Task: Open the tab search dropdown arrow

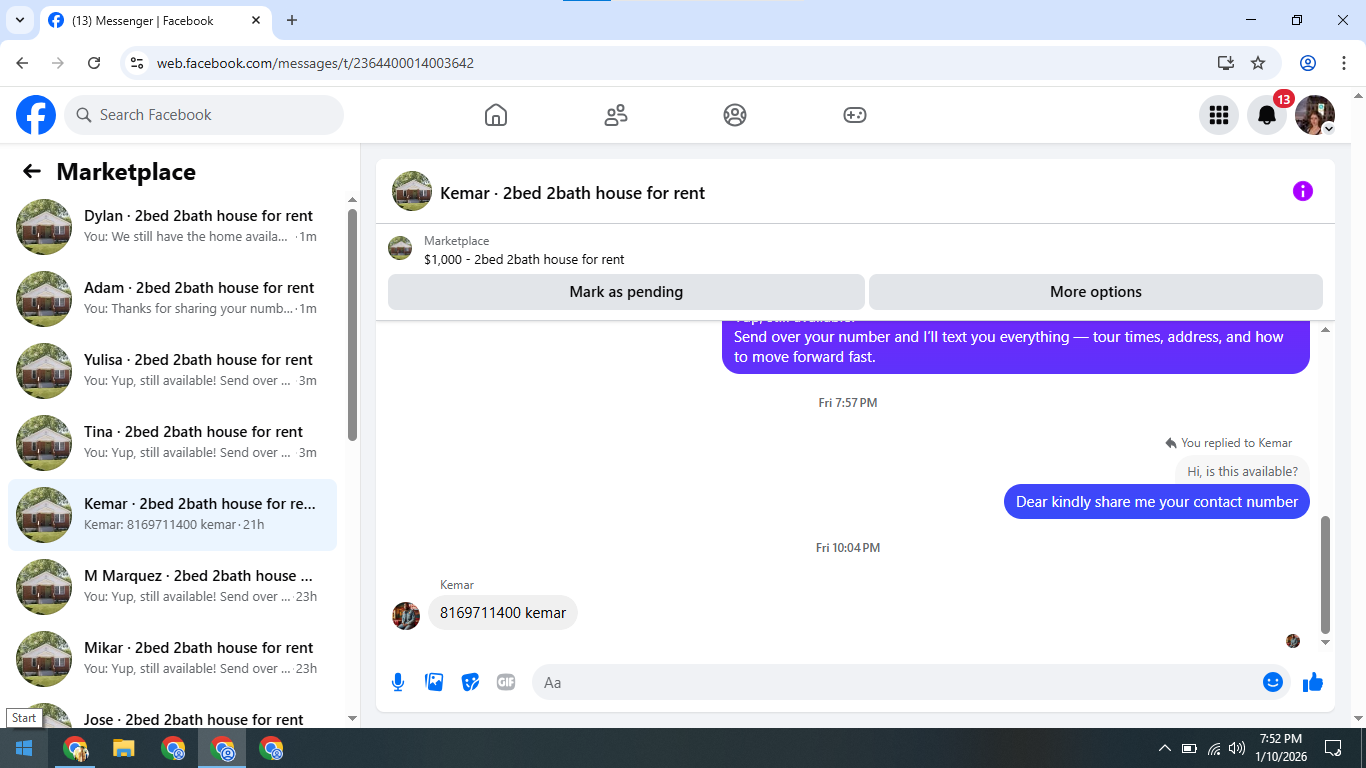Action: pos(19,20)
